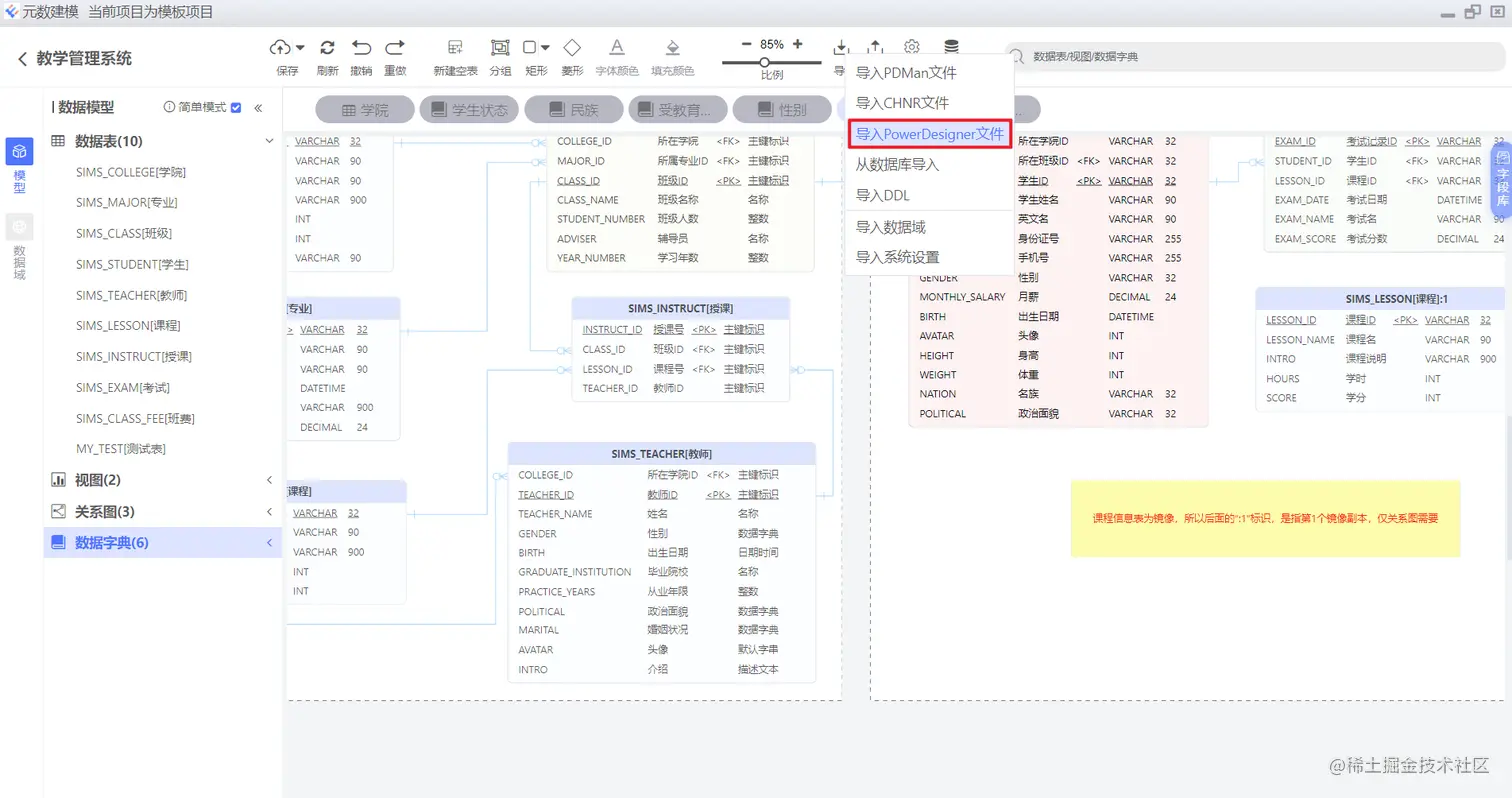Expand the 数据字典(6) section

pyautogui.click(x=269, y=543)
